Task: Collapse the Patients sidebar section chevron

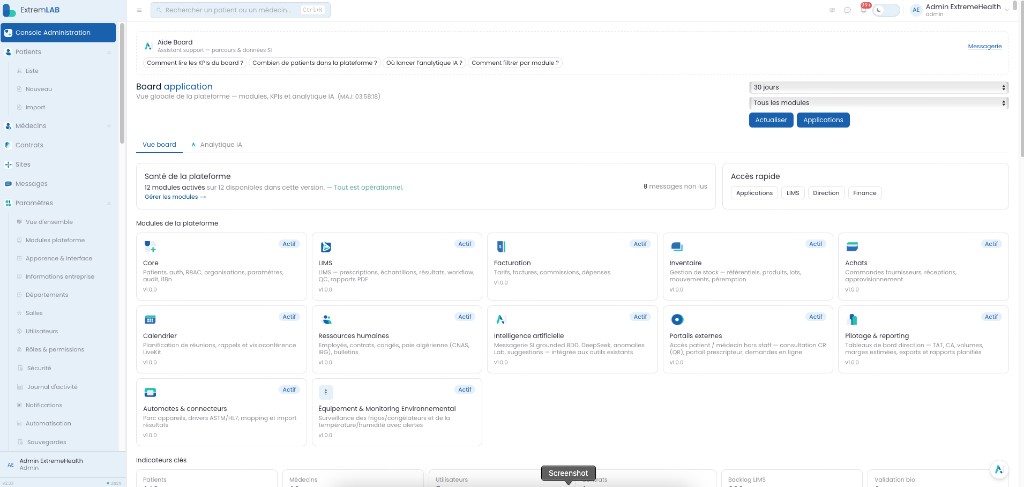Action: pyautogui.click(x=109, y=52)
